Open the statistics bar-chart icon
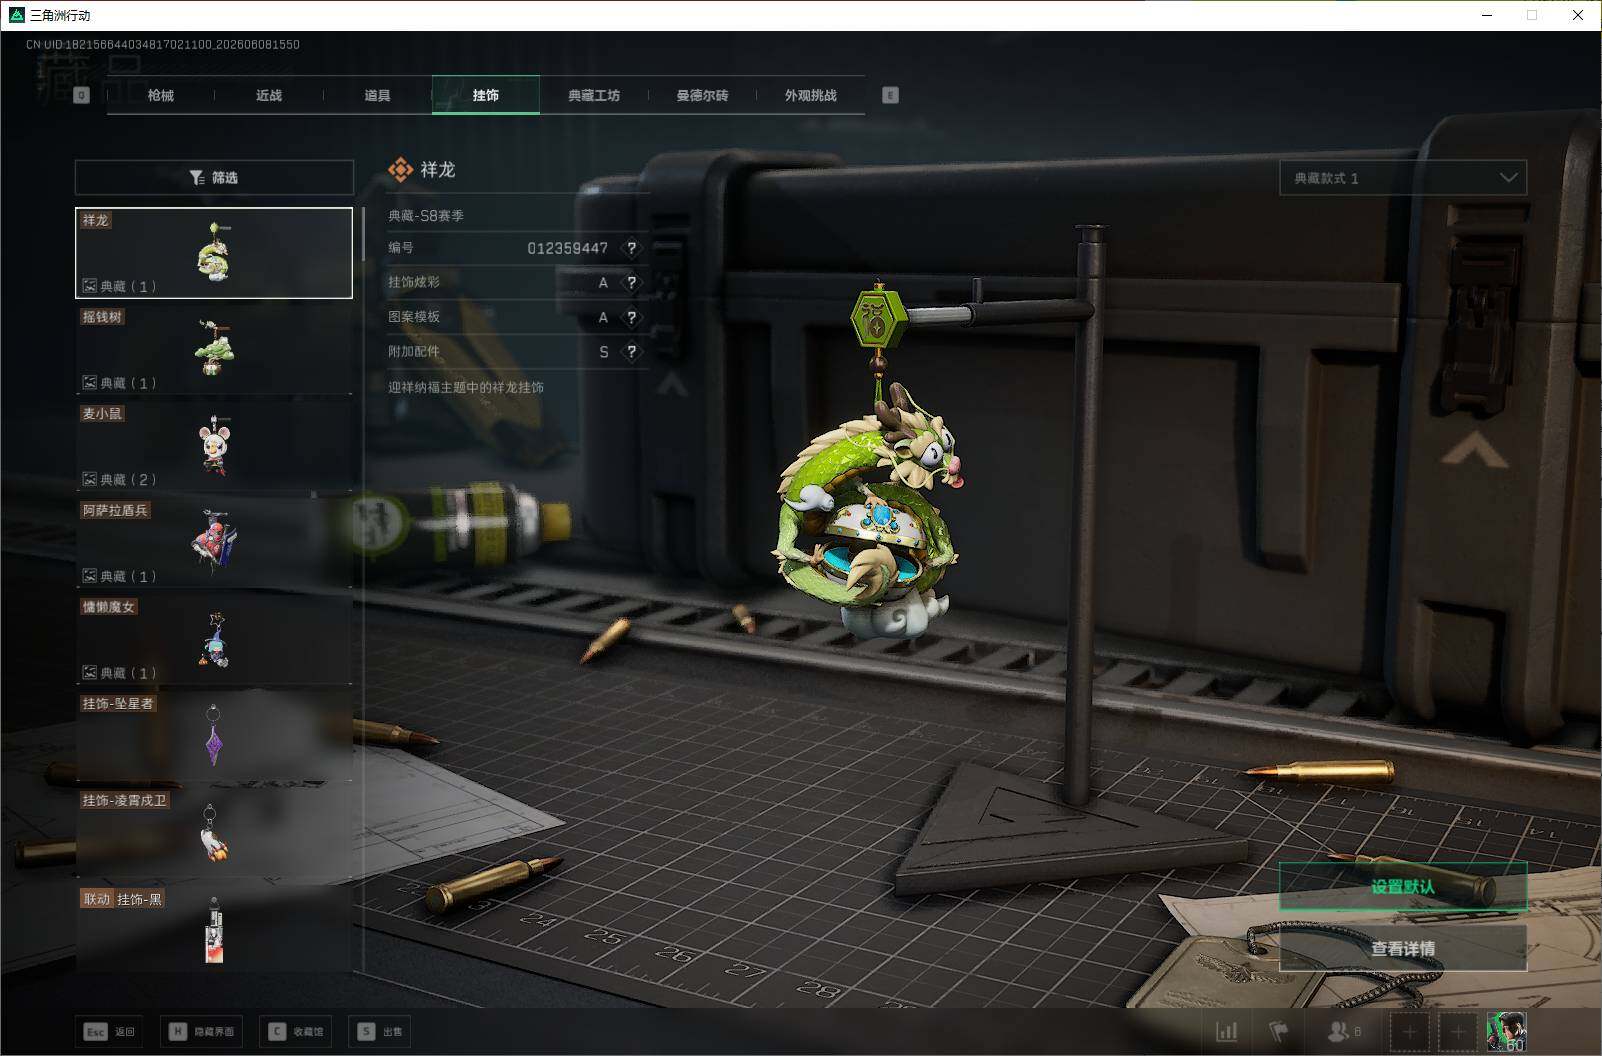The height and width of the screenshot is (1056, 1602). [1227, 1031]
